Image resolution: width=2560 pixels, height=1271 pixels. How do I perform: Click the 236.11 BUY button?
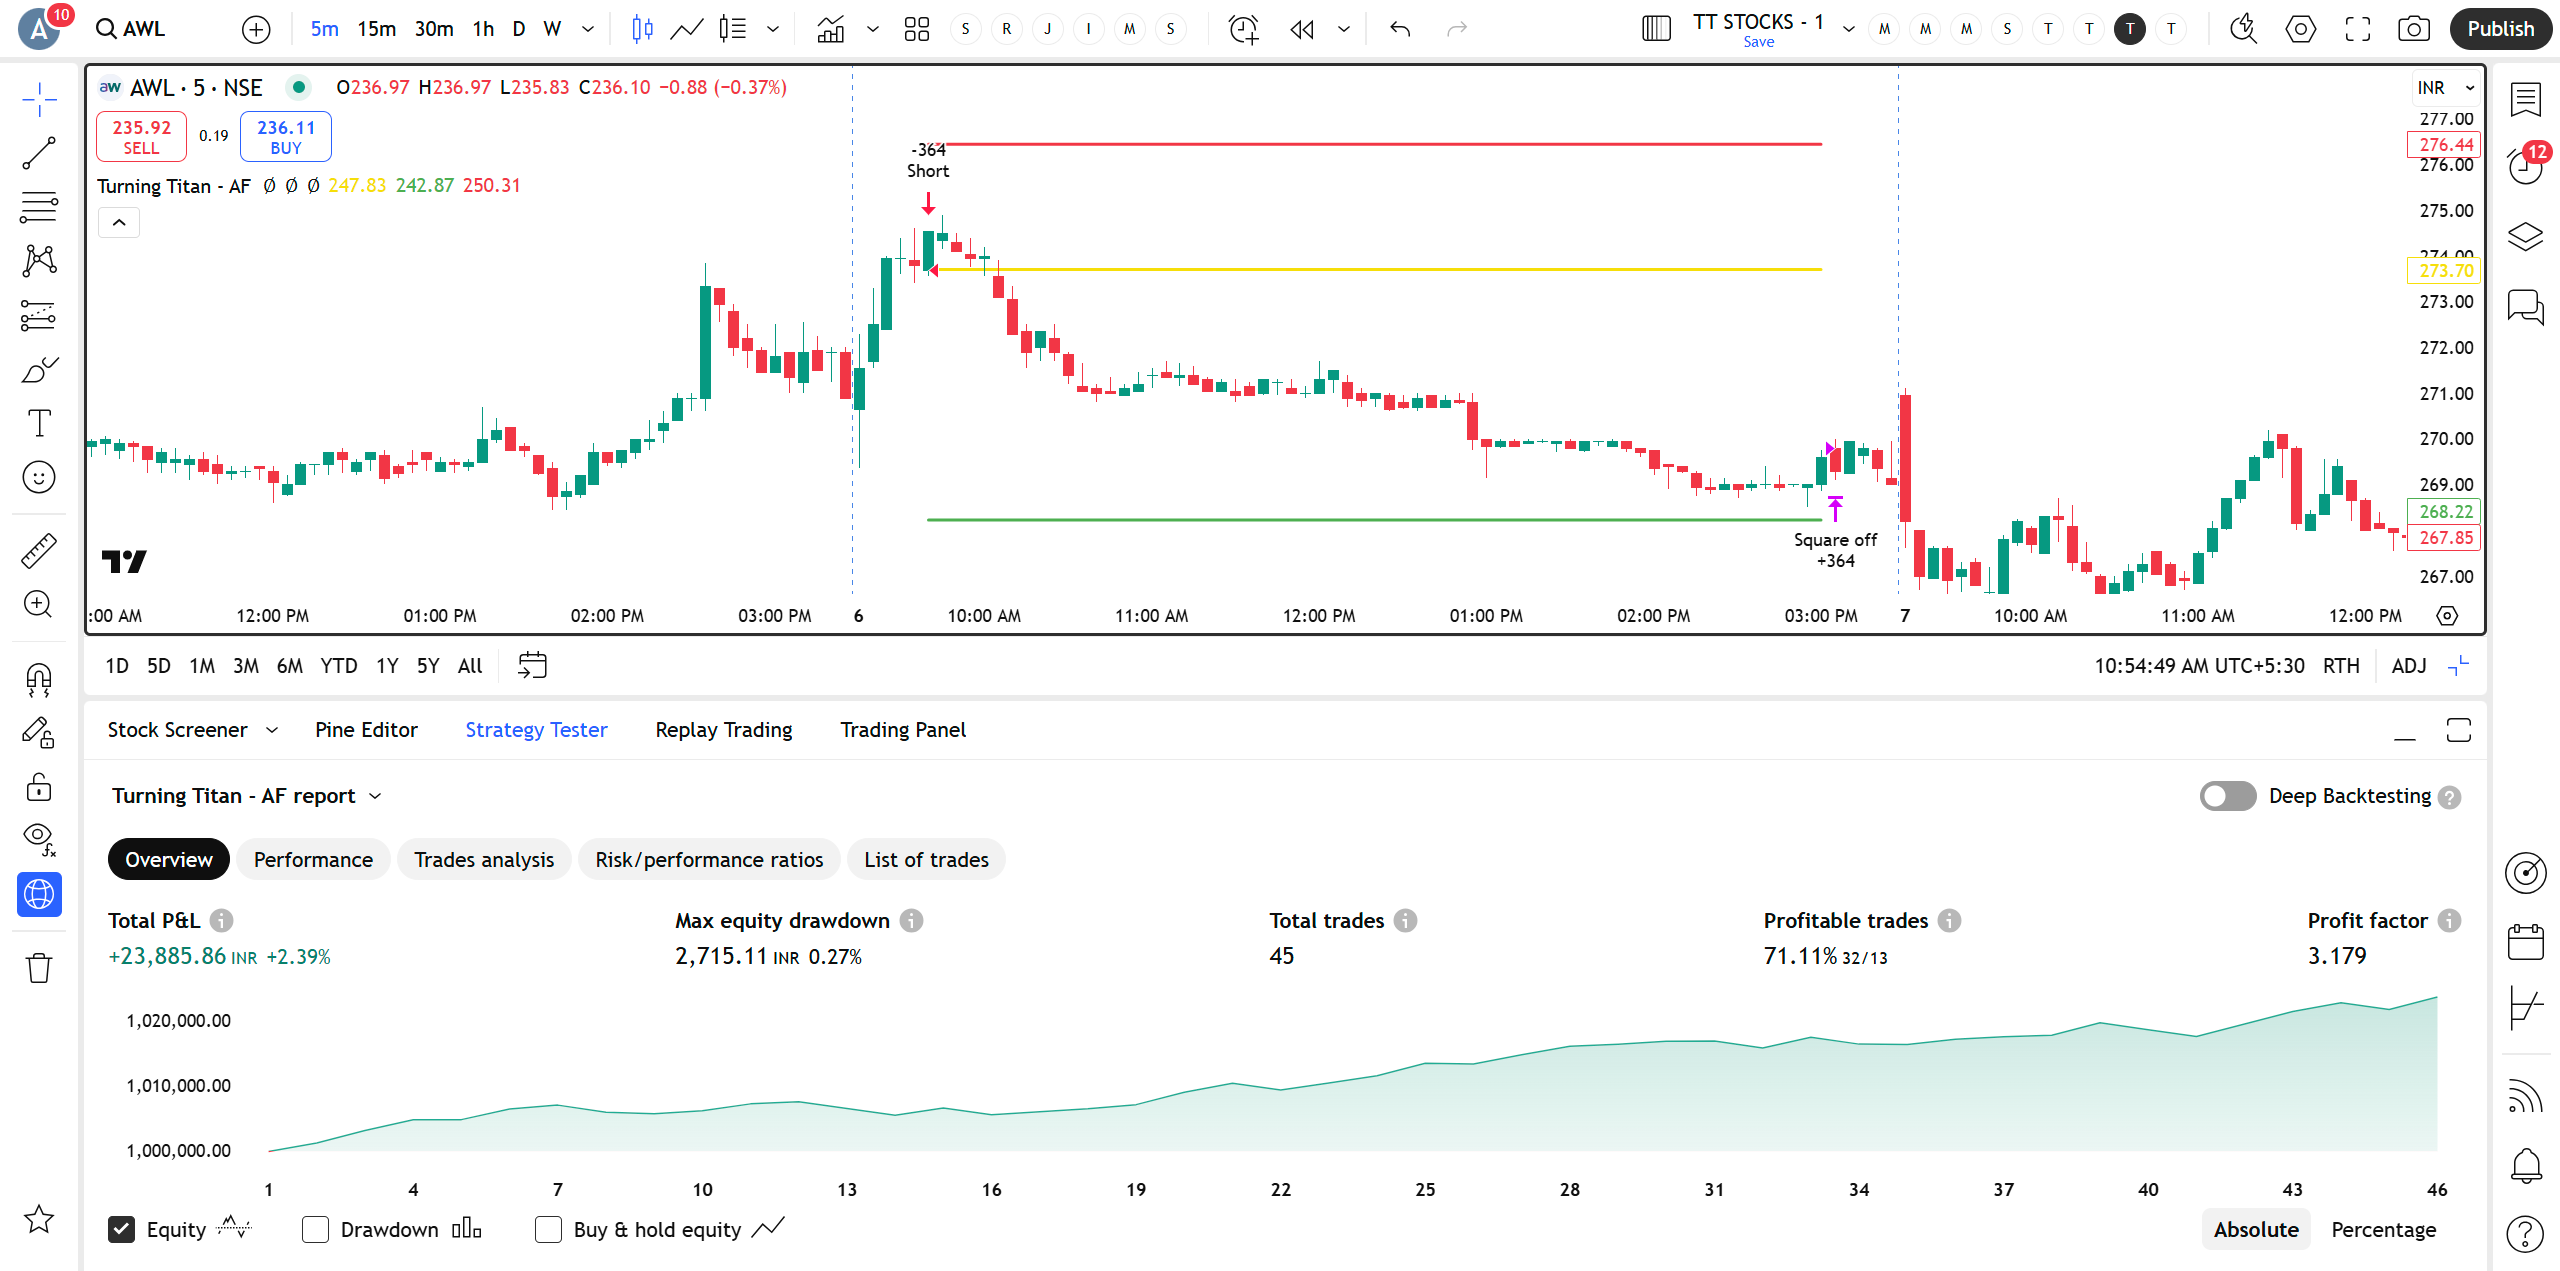[x=286, y=137]
